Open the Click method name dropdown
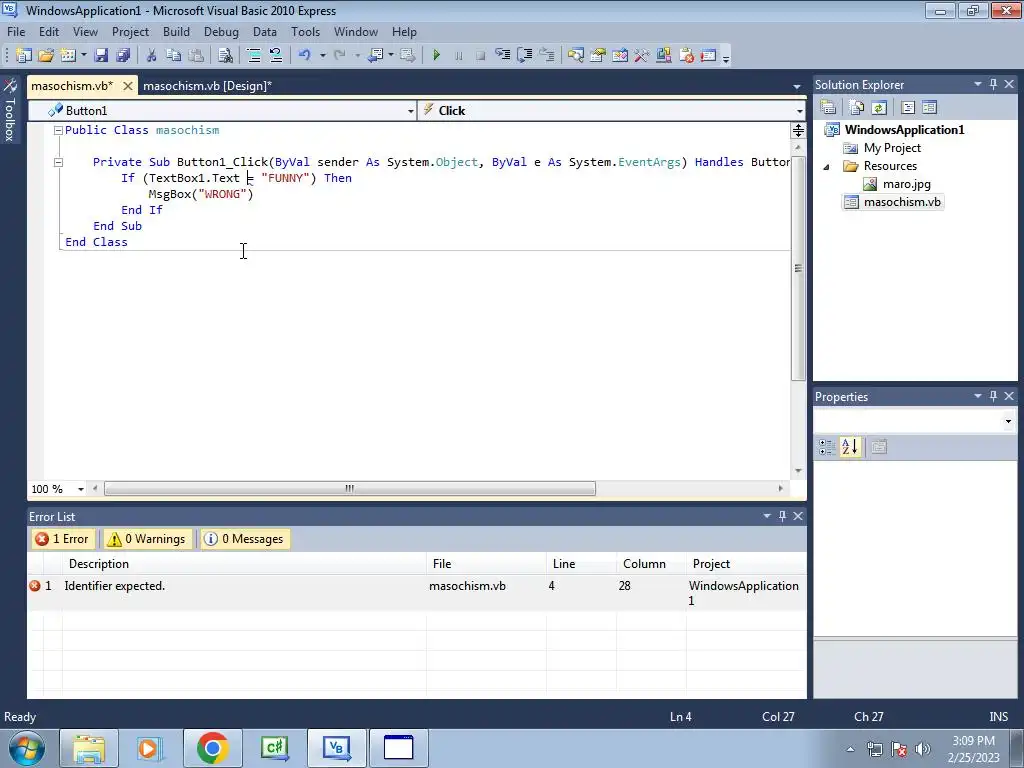Image resolution: width=1024 pixels, height=768 pixels. [x=799, y=111]
